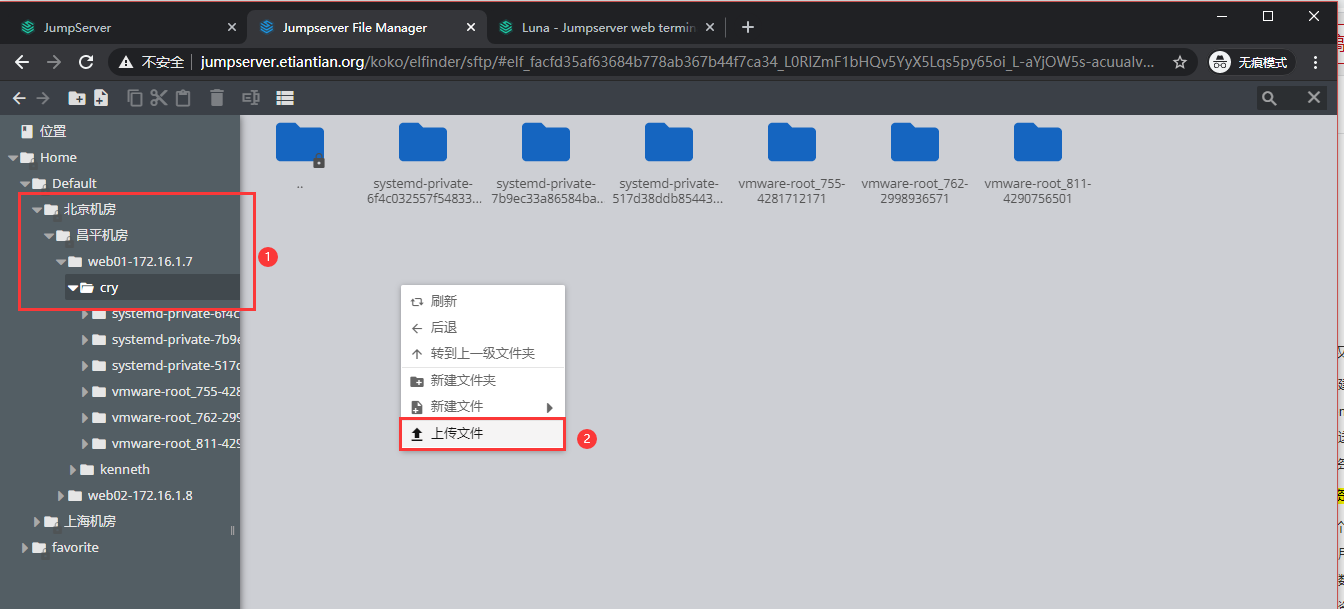The width and height of the screenshot is (1344, 609).
Task: Switch to the JumpServer tab
Action: [125, 27]
